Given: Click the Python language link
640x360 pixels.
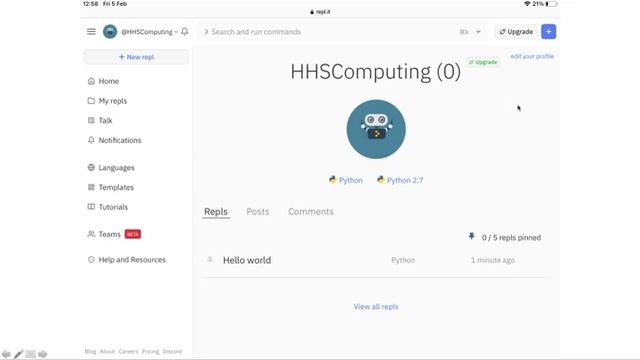Looking at the screenshot, I should [x=351, y=180].
